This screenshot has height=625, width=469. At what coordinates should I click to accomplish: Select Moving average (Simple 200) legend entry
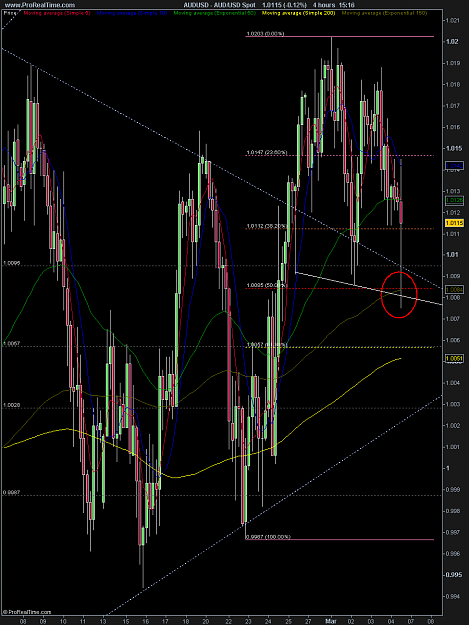click(x=298, y=13)
